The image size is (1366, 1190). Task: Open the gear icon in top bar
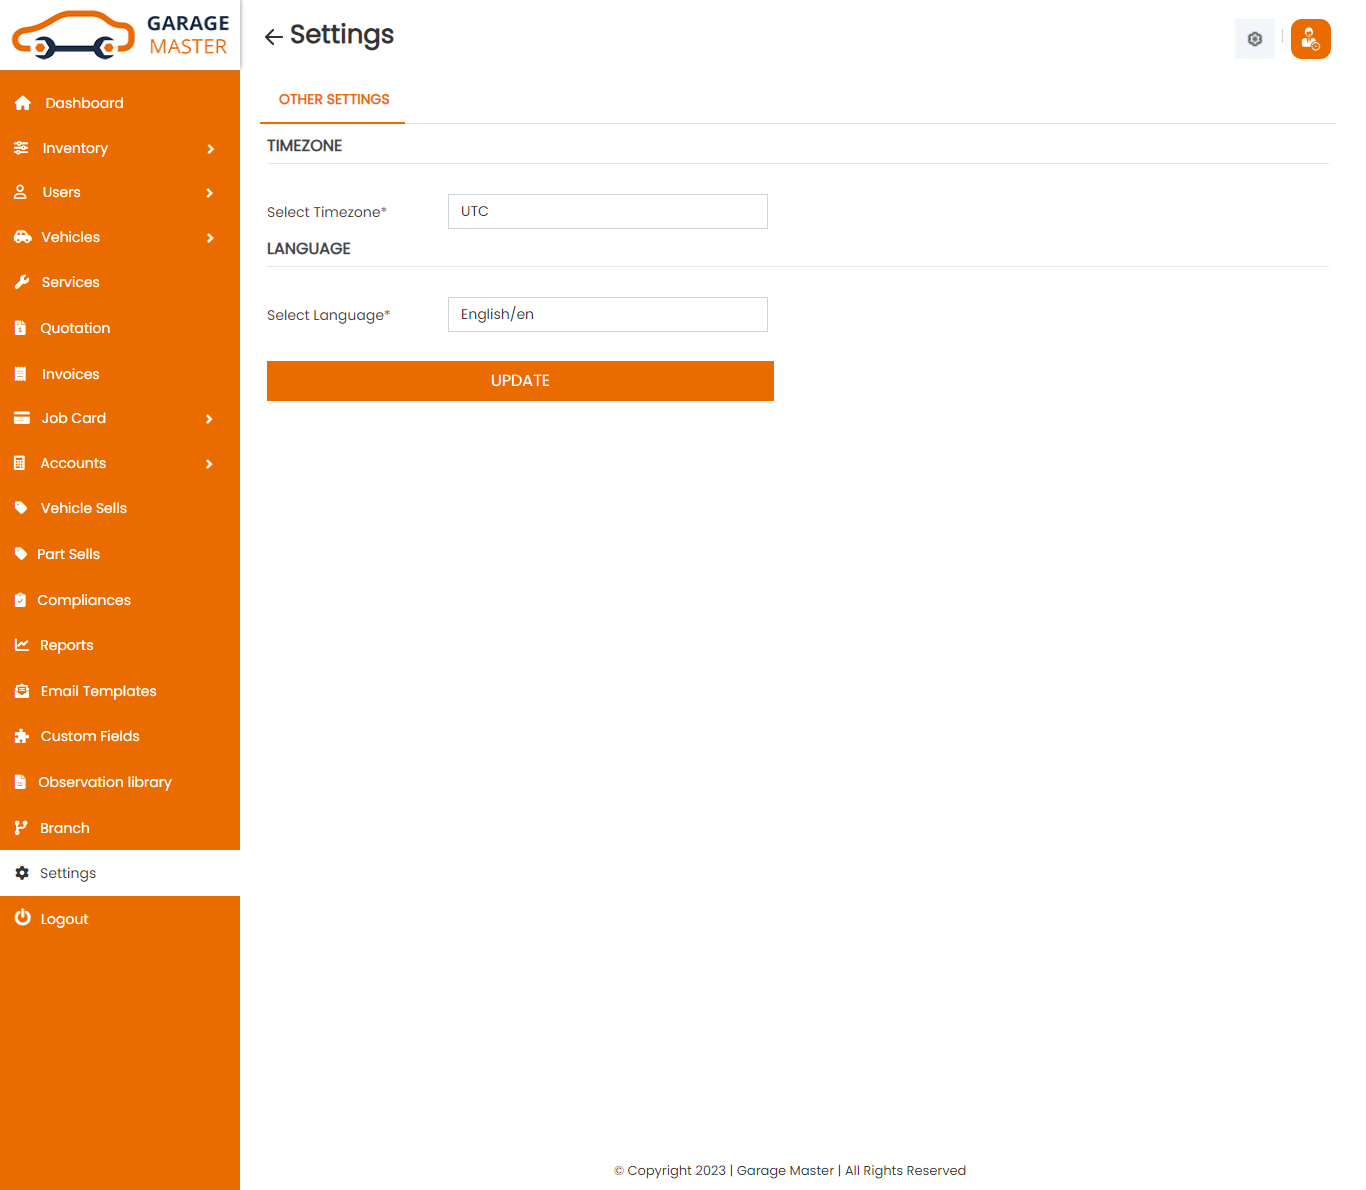point(1254,39)
